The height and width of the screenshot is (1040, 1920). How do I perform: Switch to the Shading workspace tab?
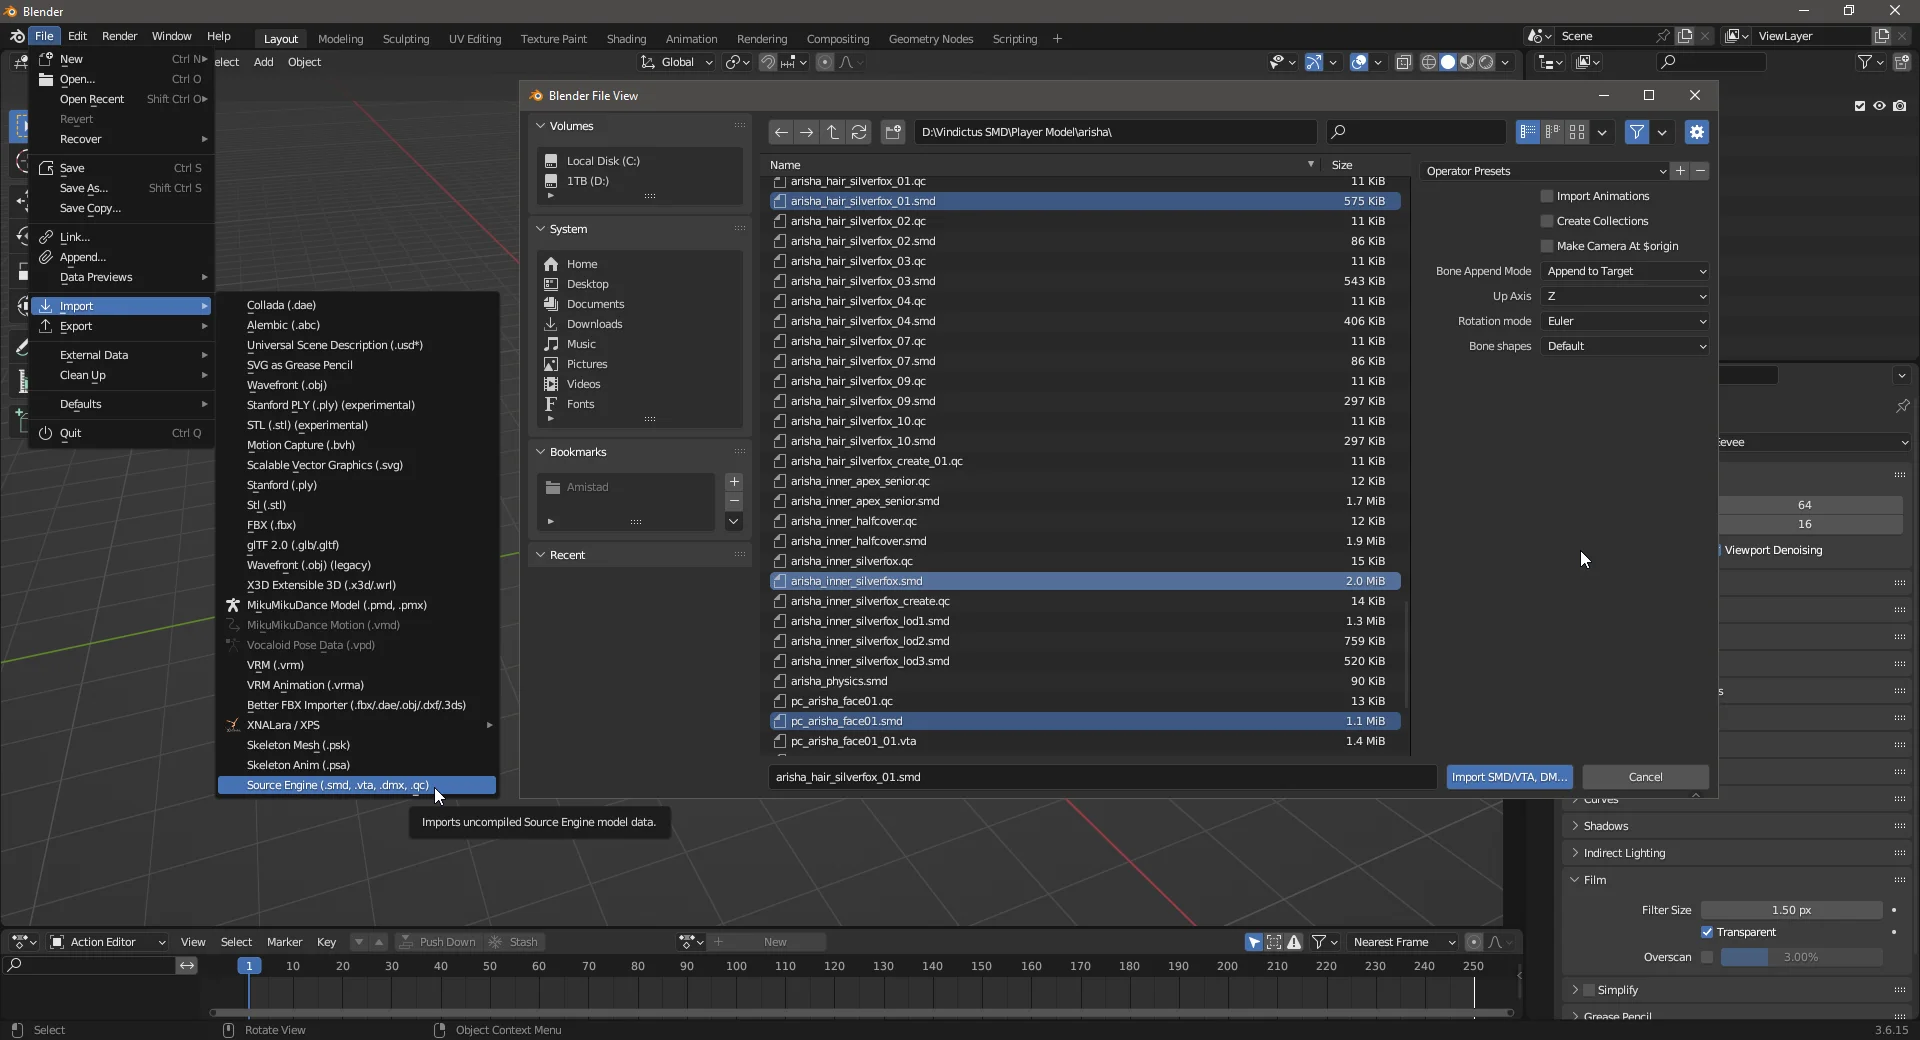[626, 39]
